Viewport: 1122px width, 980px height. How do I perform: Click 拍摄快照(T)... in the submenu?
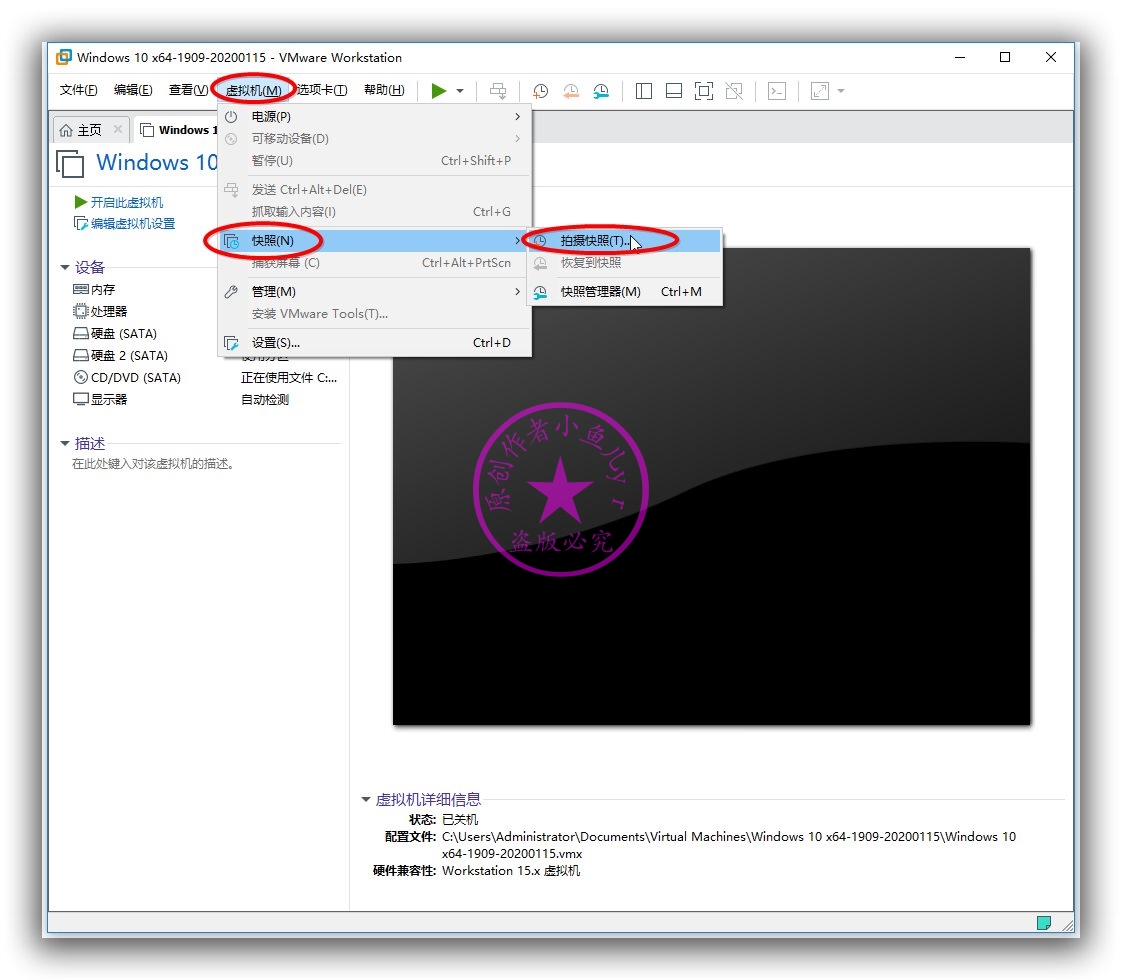tap(625, 241)
